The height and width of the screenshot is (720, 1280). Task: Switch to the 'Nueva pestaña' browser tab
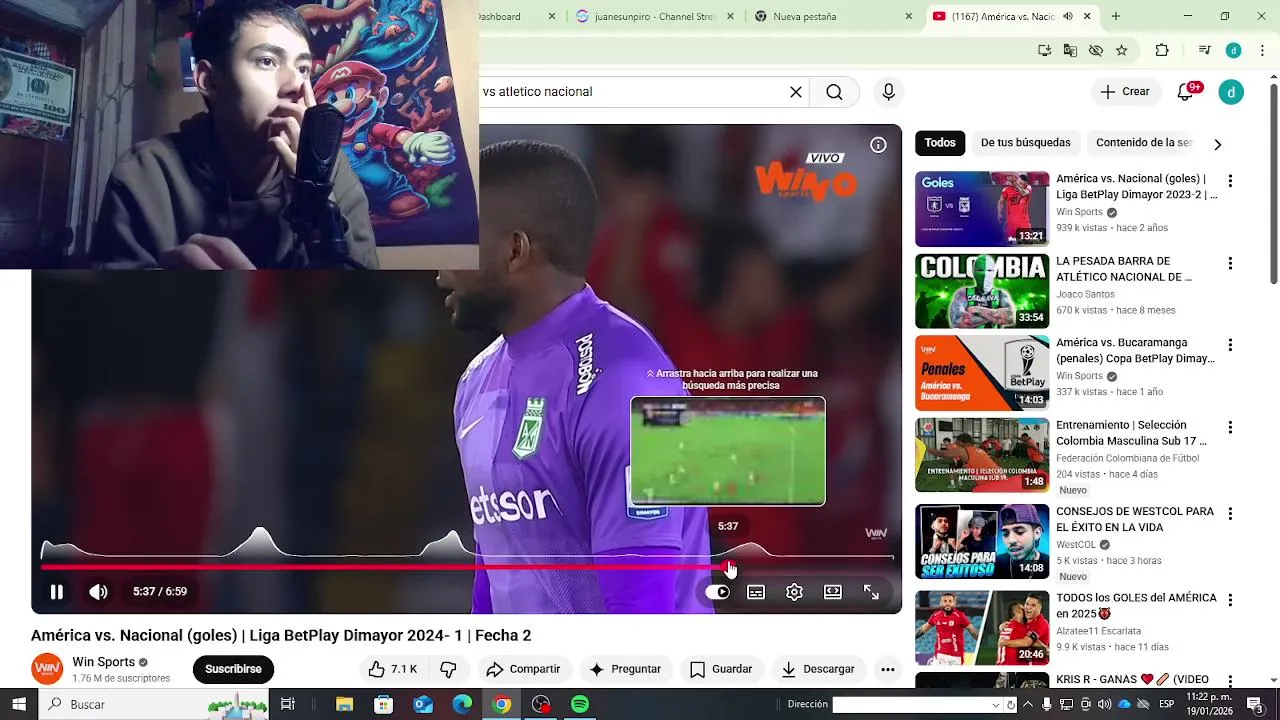tap(833, 16)
